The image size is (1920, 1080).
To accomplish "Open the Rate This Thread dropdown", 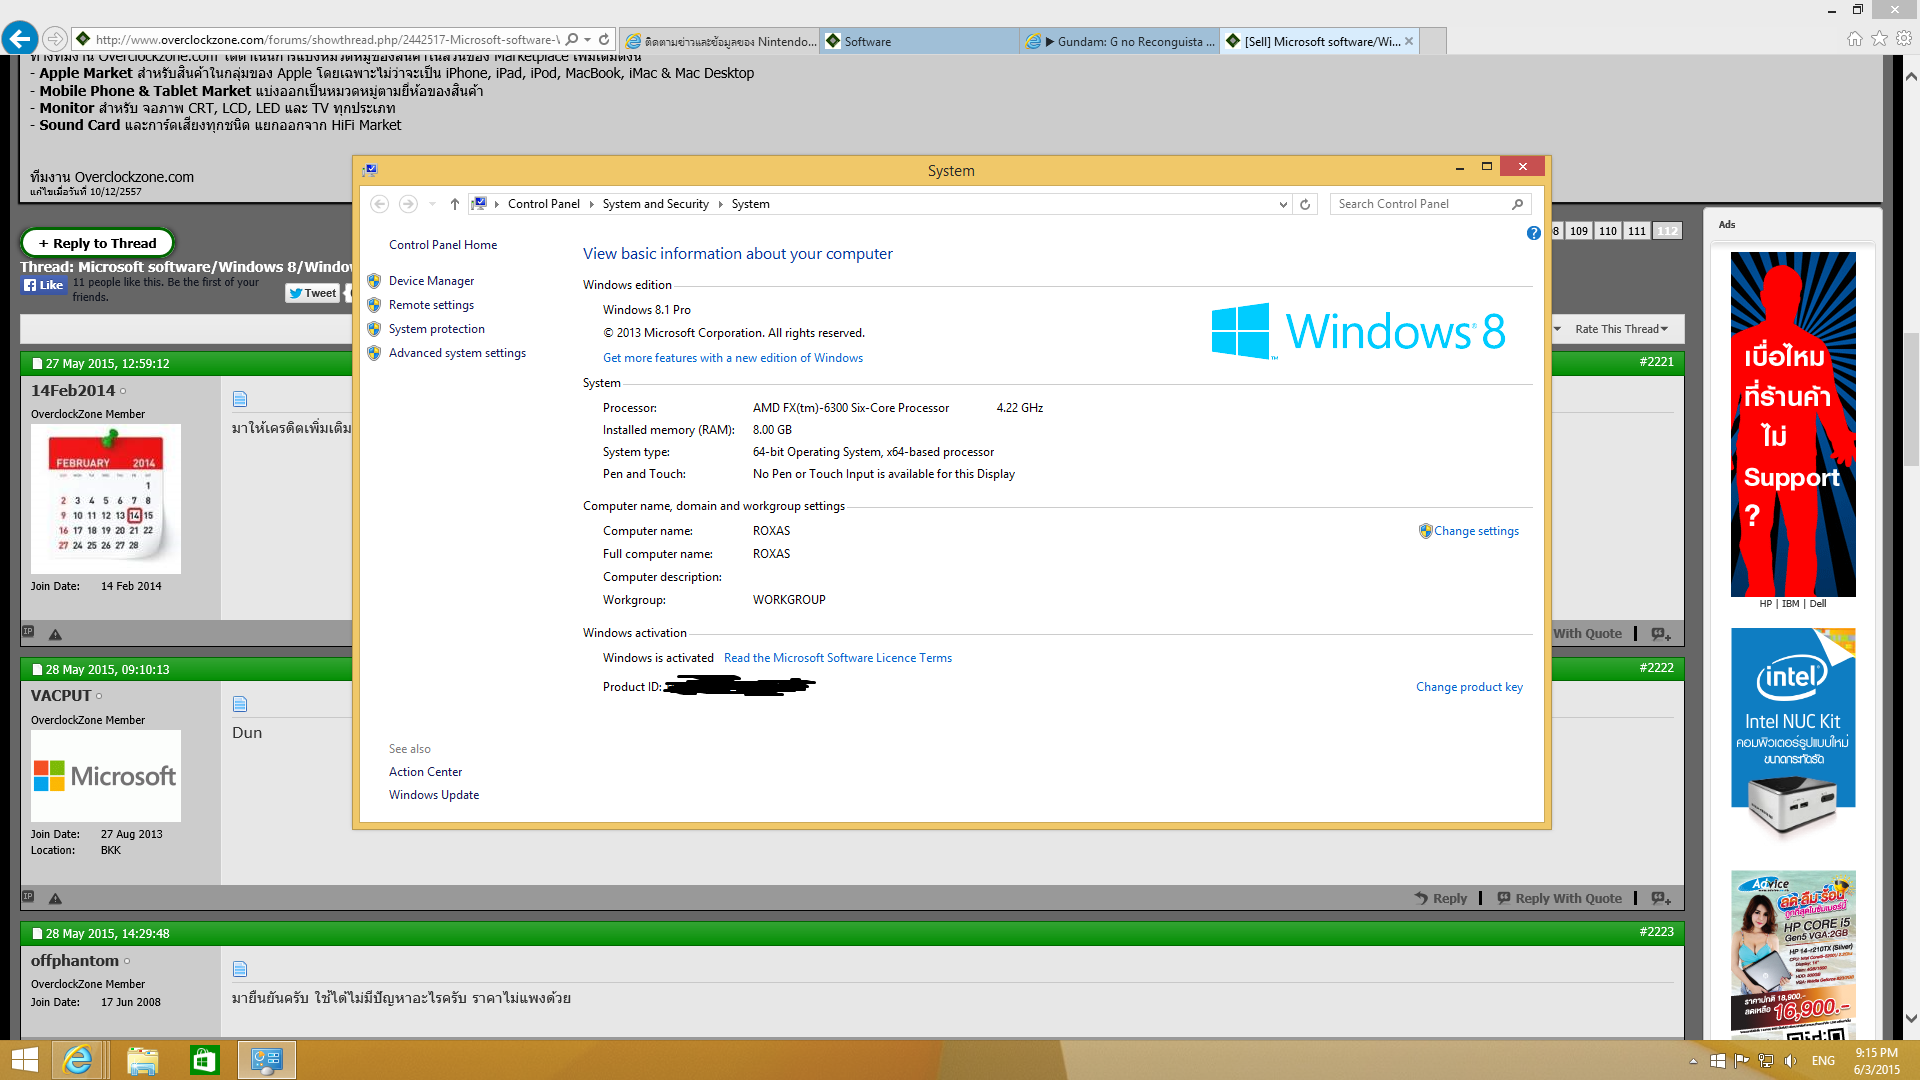I will tap(1620, 329).
